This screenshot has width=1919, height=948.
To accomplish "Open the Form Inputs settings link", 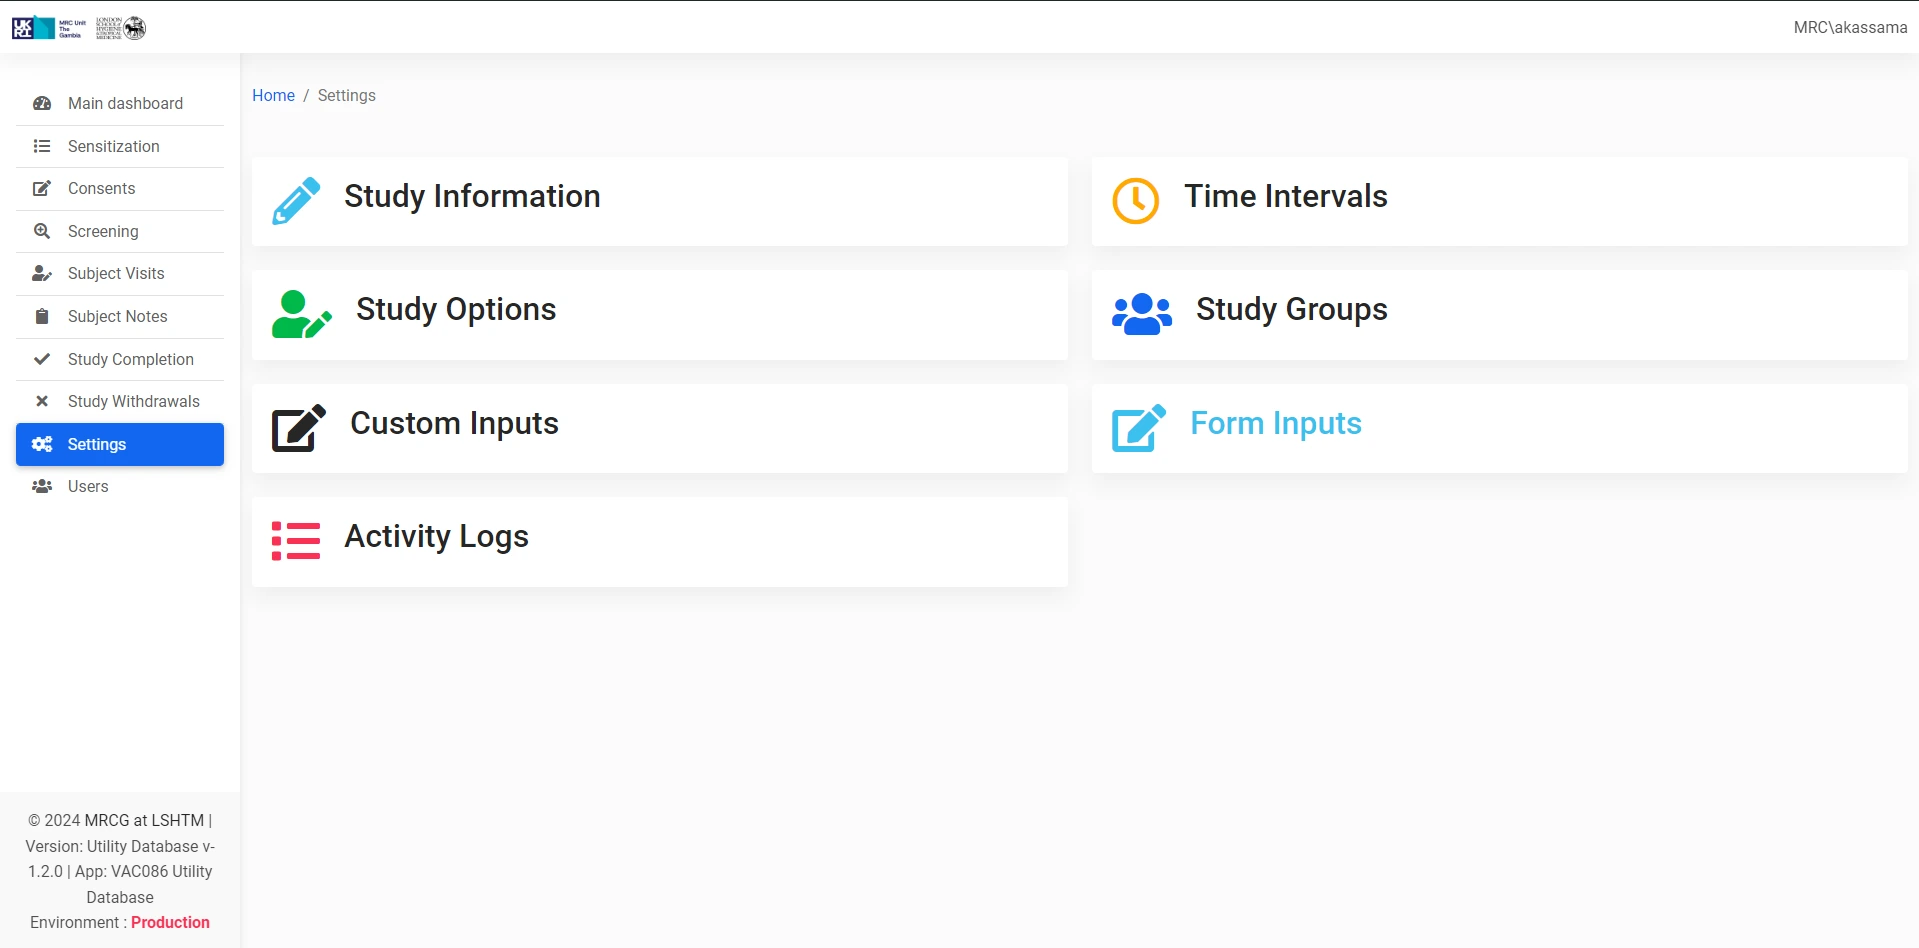I will click(1275, 423).
